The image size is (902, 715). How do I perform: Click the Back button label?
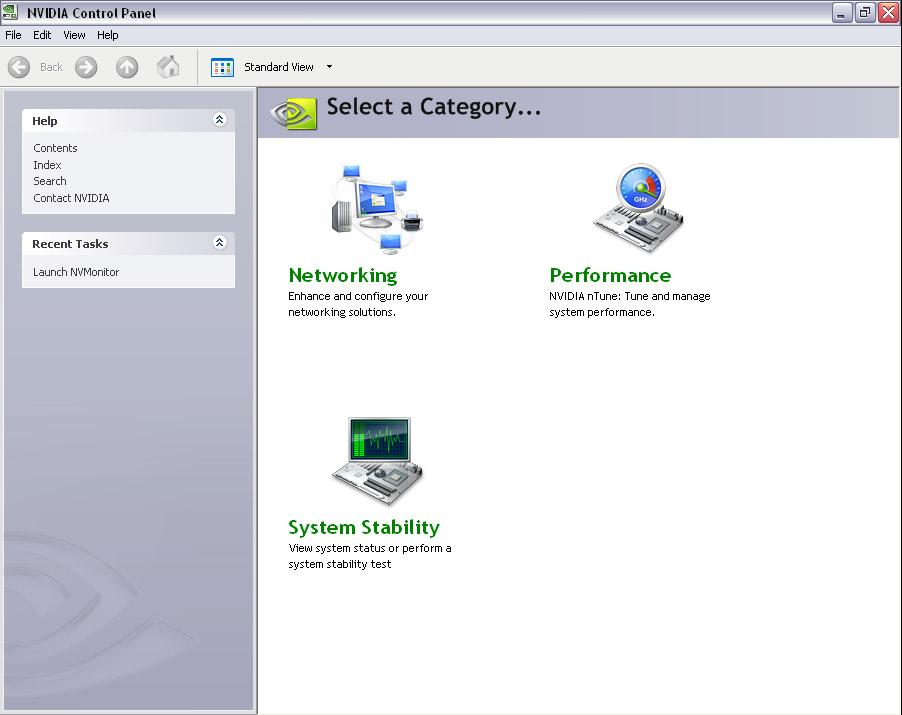(51, 67)
